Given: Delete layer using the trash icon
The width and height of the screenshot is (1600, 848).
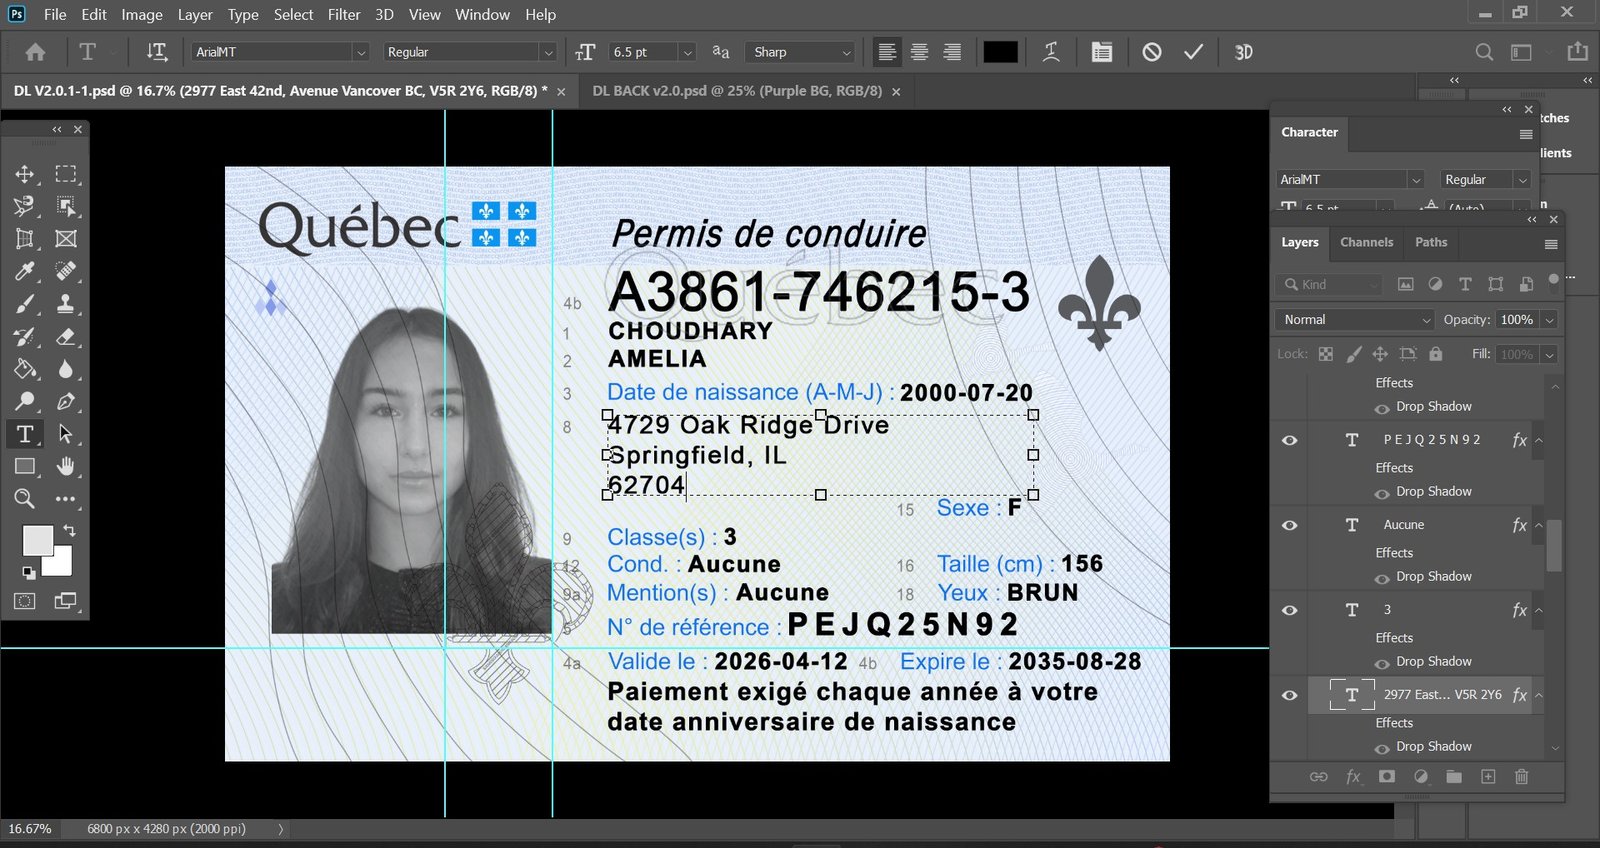Looking at the screenshot, I should tap(1521, 777).
